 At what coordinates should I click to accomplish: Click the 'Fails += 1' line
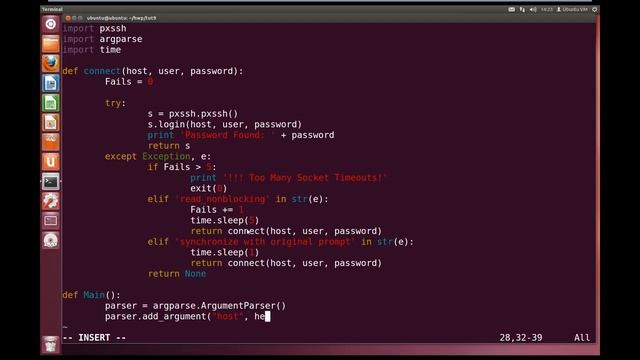click(217, 210)
